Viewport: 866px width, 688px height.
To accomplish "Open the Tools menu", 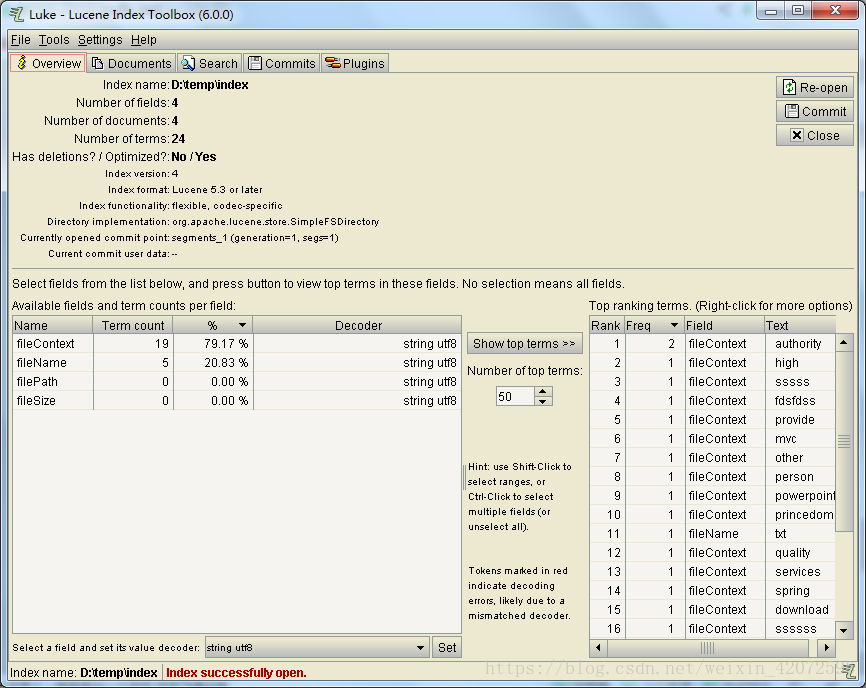I will pos(54,40).
